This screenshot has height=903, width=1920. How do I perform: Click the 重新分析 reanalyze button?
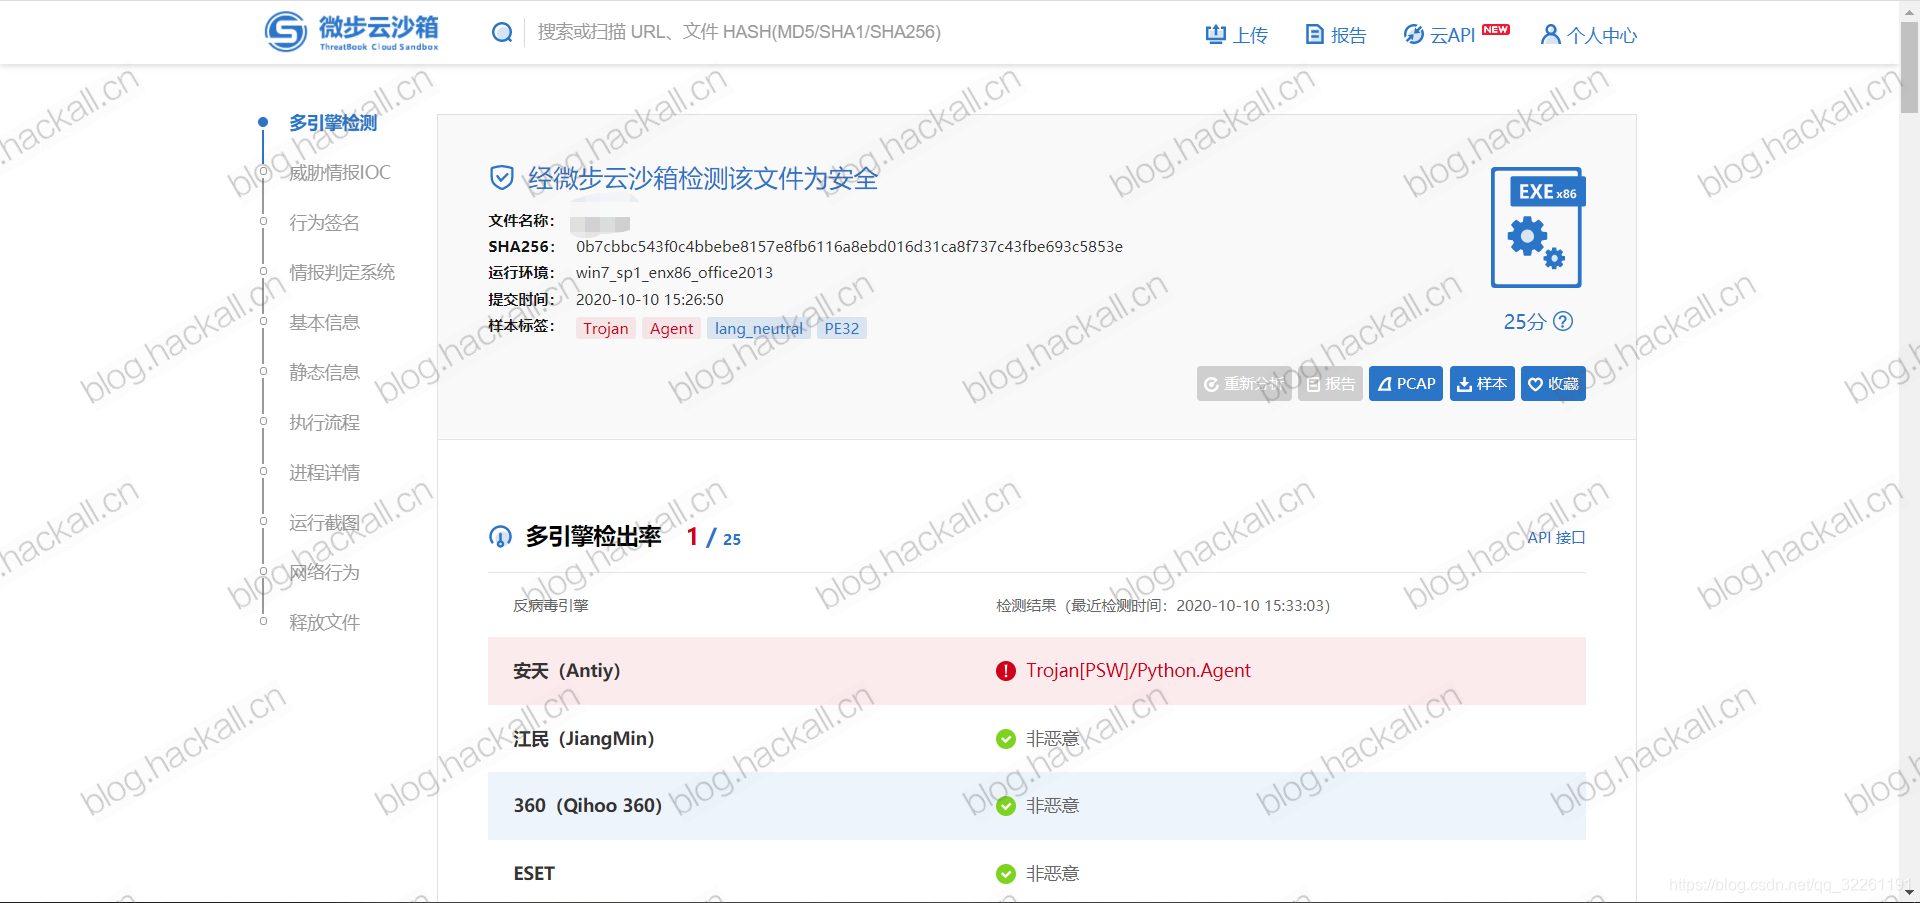1244,384
